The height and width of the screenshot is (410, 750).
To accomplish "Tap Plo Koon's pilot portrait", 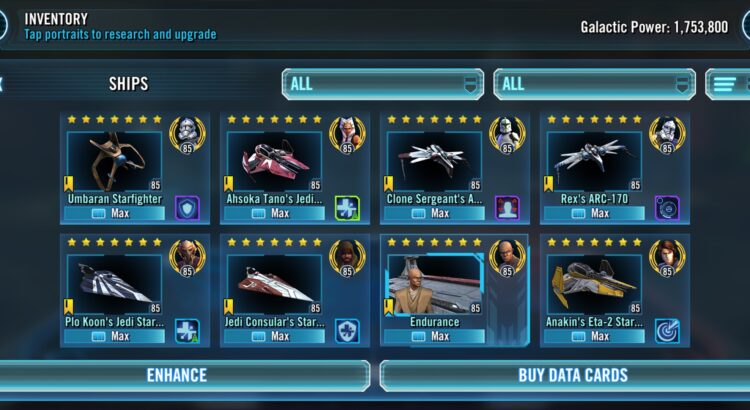I will (x=187, y=258).
